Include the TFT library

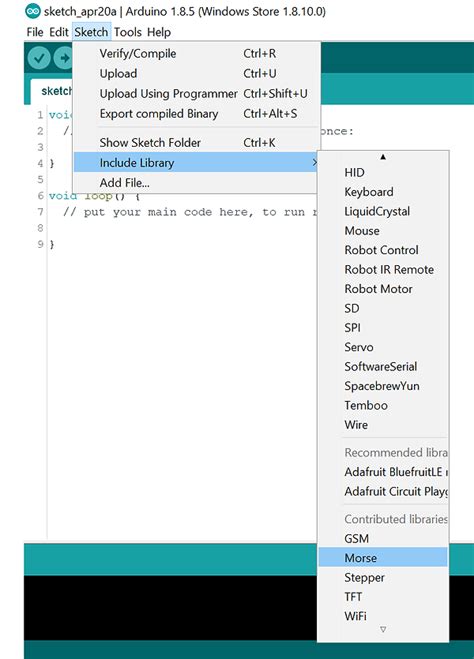tap(383, 596)
